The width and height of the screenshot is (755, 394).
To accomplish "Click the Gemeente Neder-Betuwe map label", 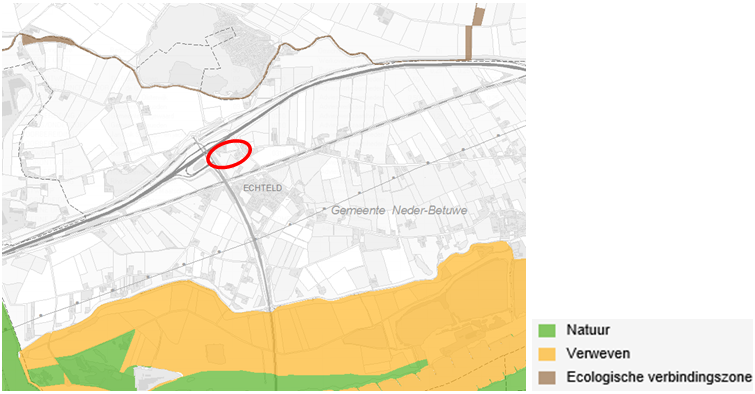I will click(399, 210).
